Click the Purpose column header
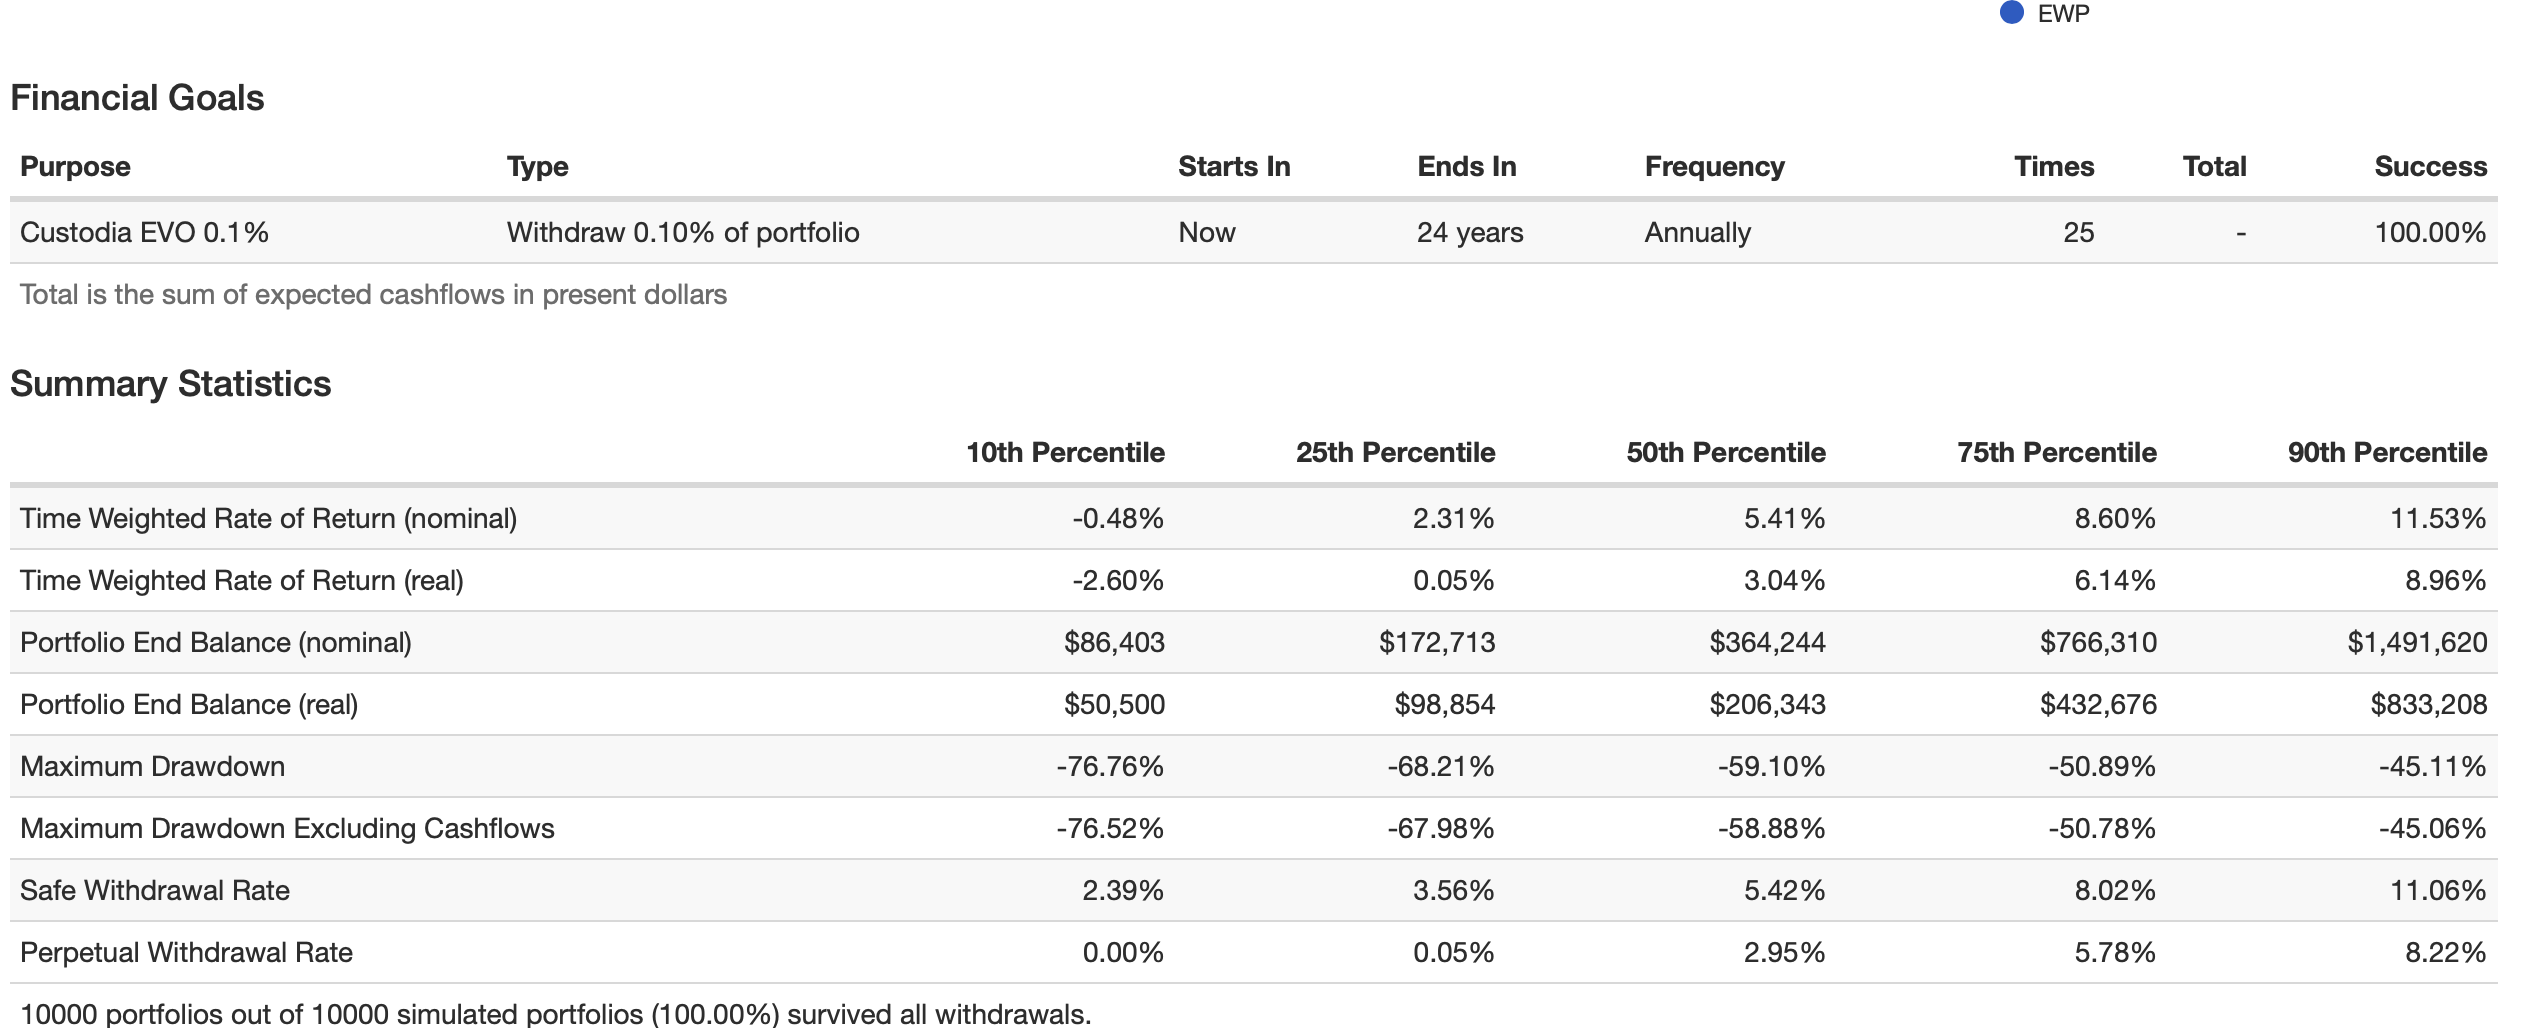This screenshot has width=2522, height=1028. pyautogui.click(x=75, y=166)
